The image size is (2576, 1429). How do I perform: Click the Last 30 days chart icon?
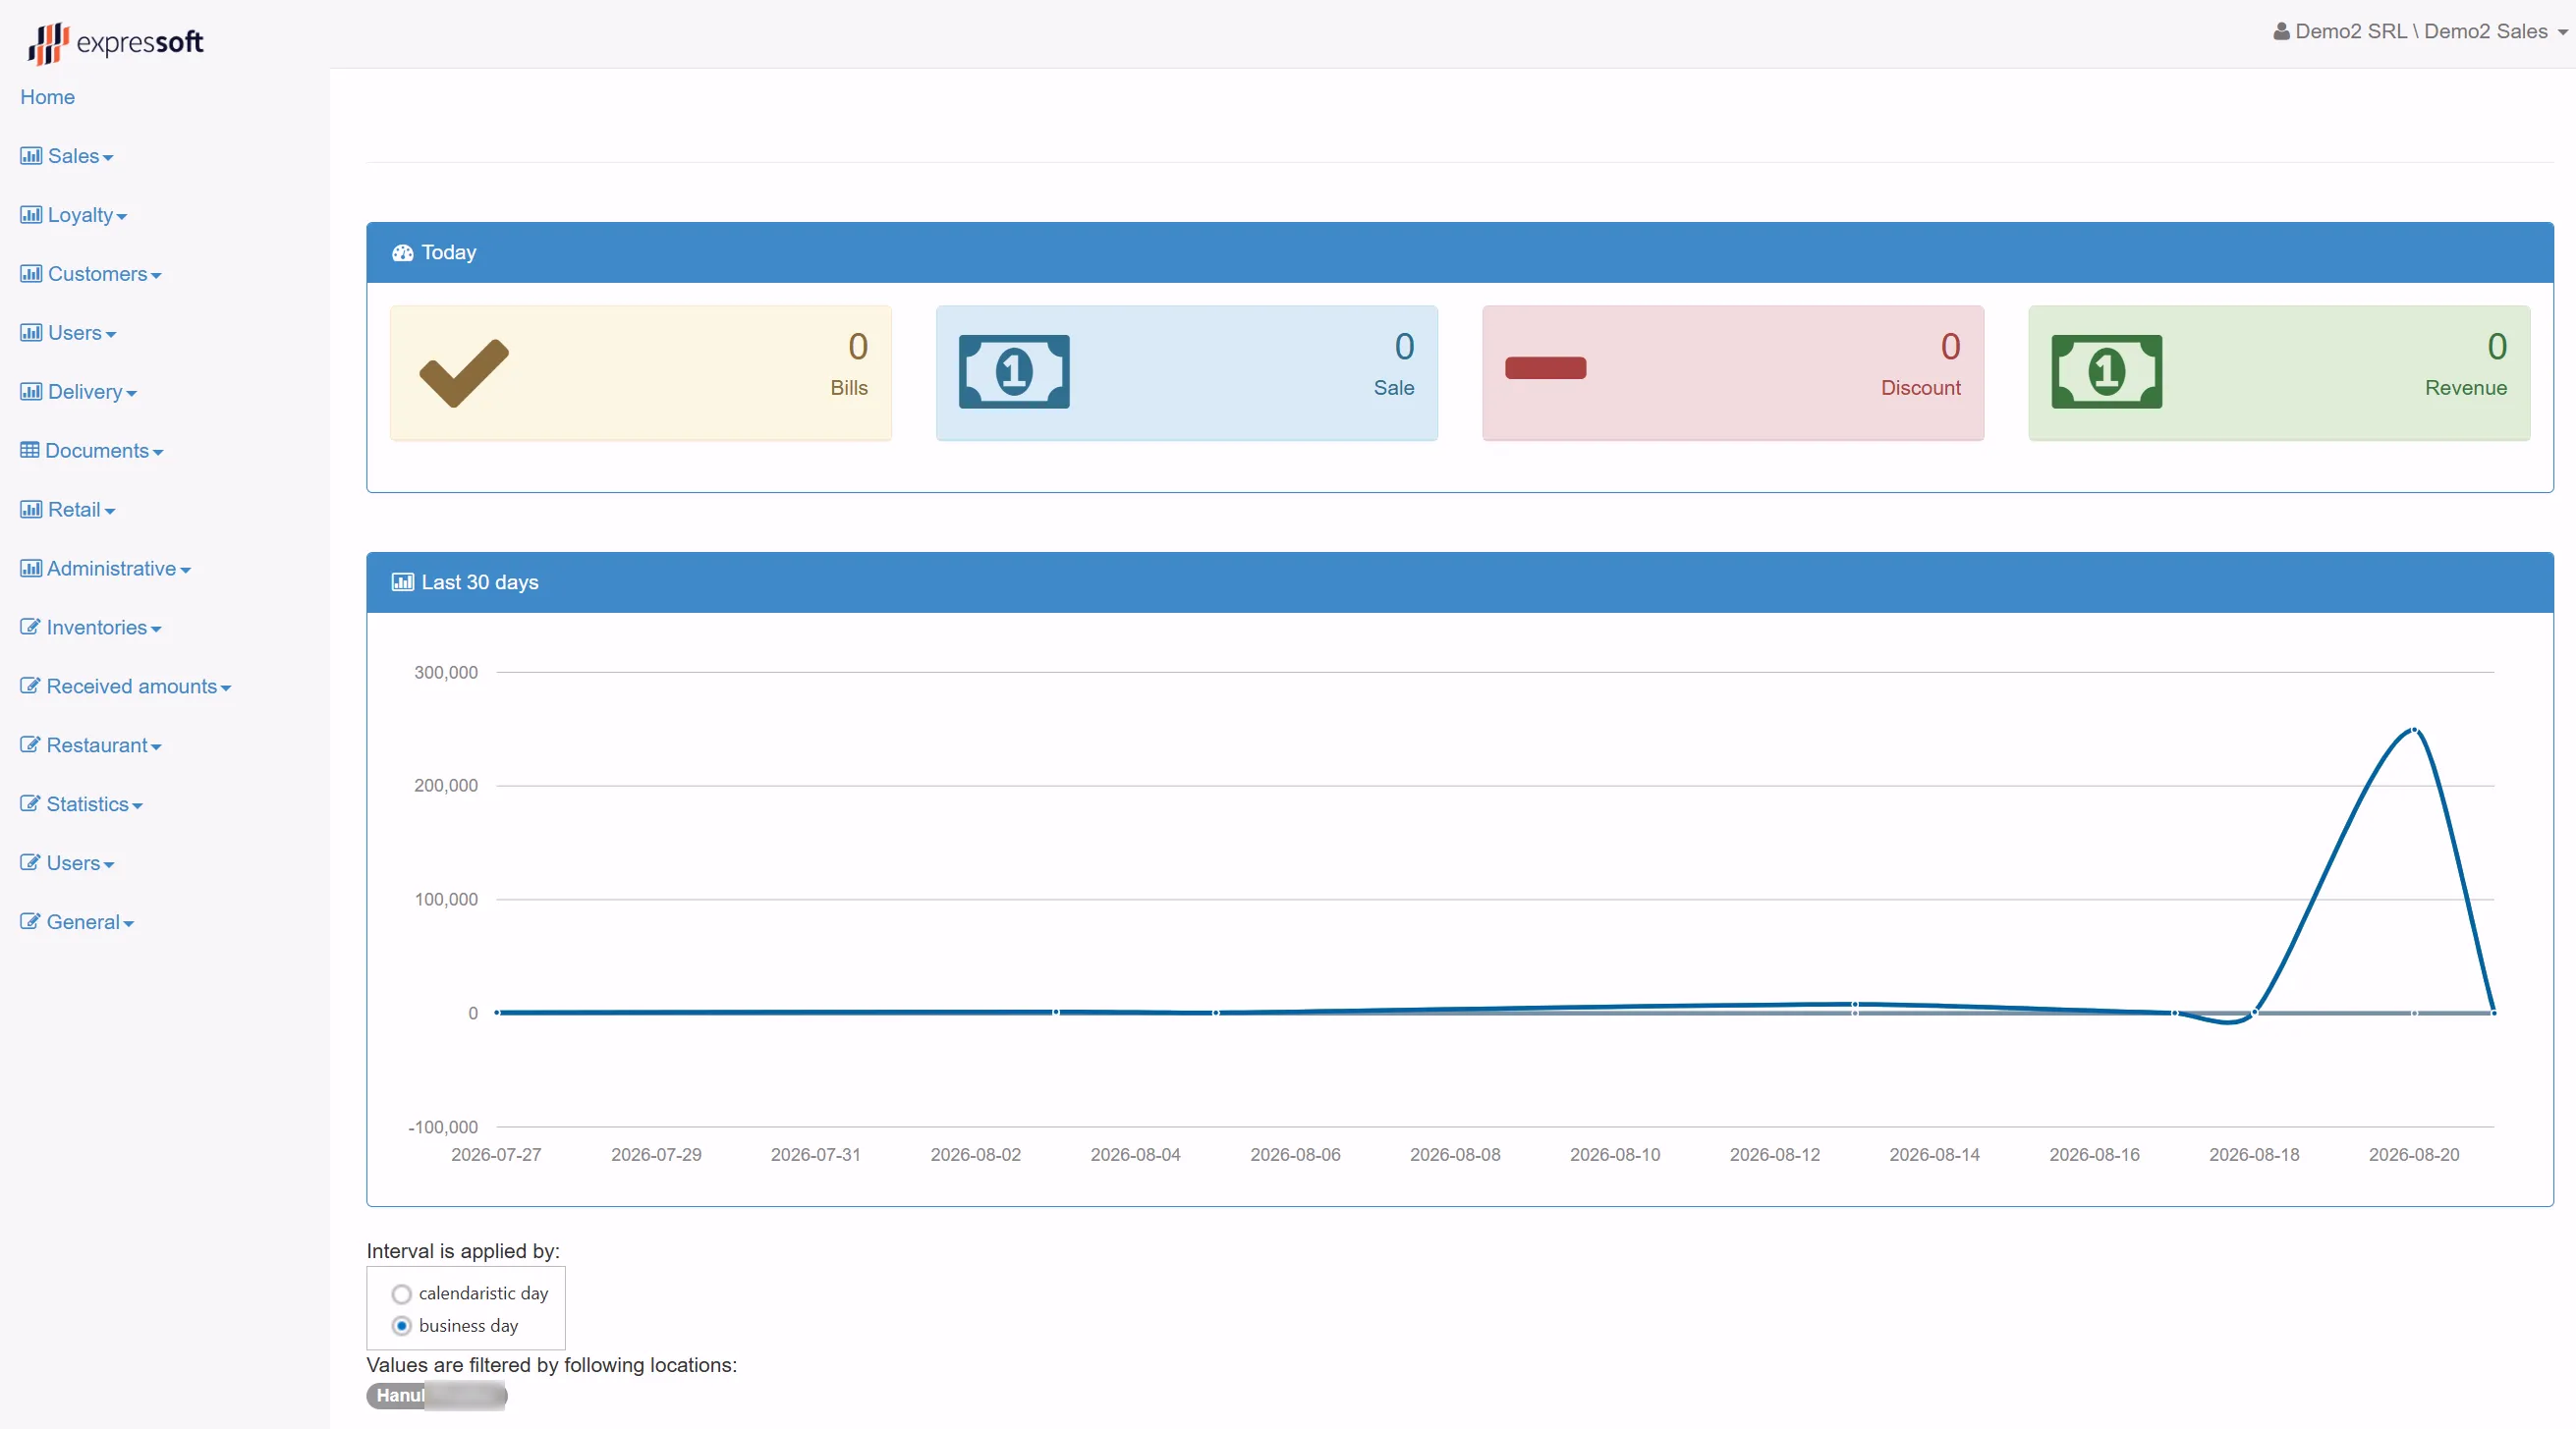click(x=403, y=582)
